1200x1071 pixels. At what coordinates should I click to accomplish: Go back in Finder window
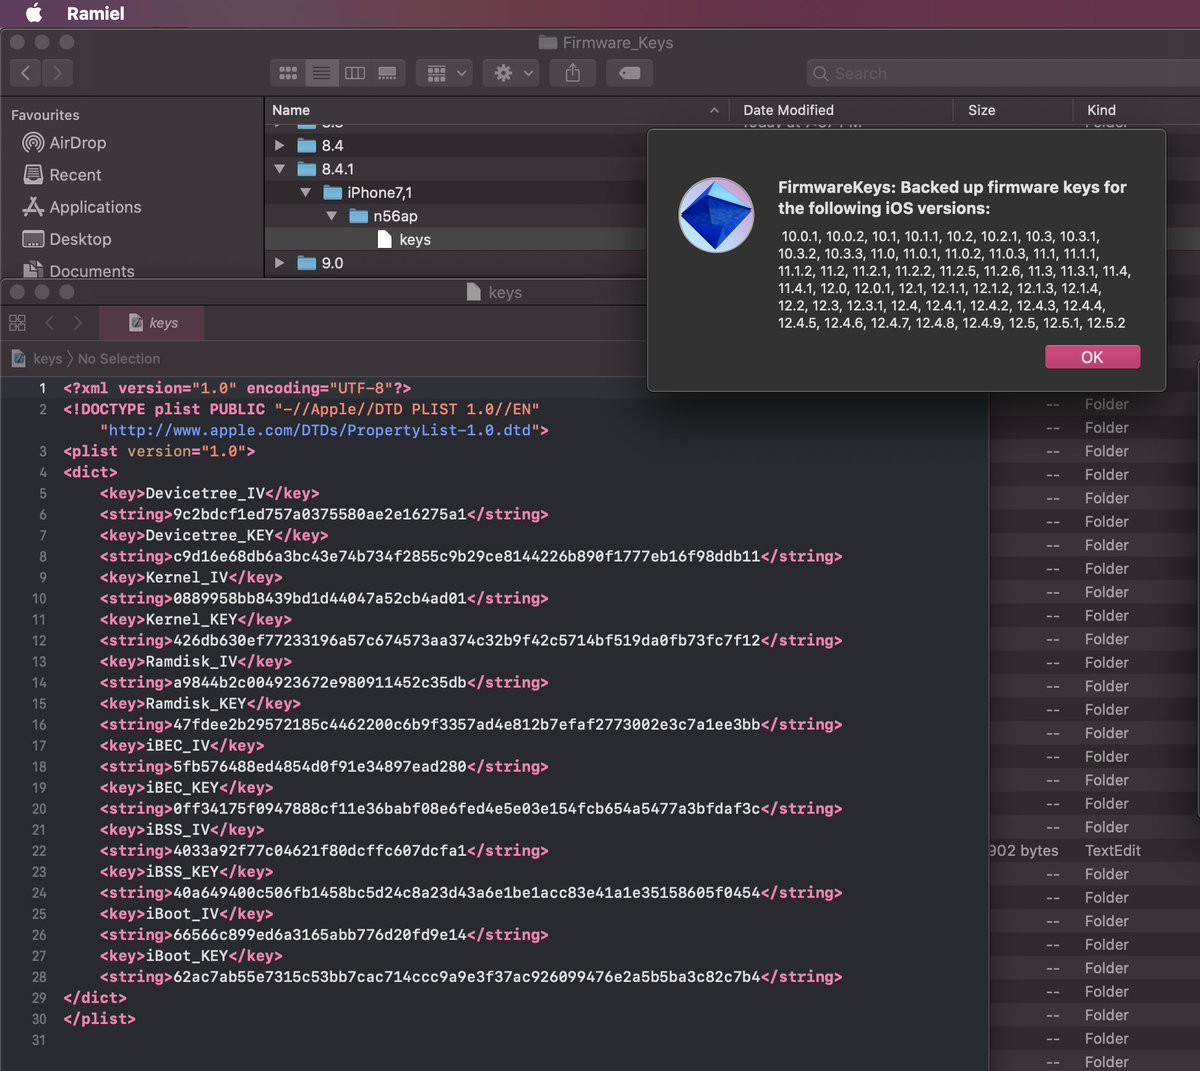(x=26, y=73)
